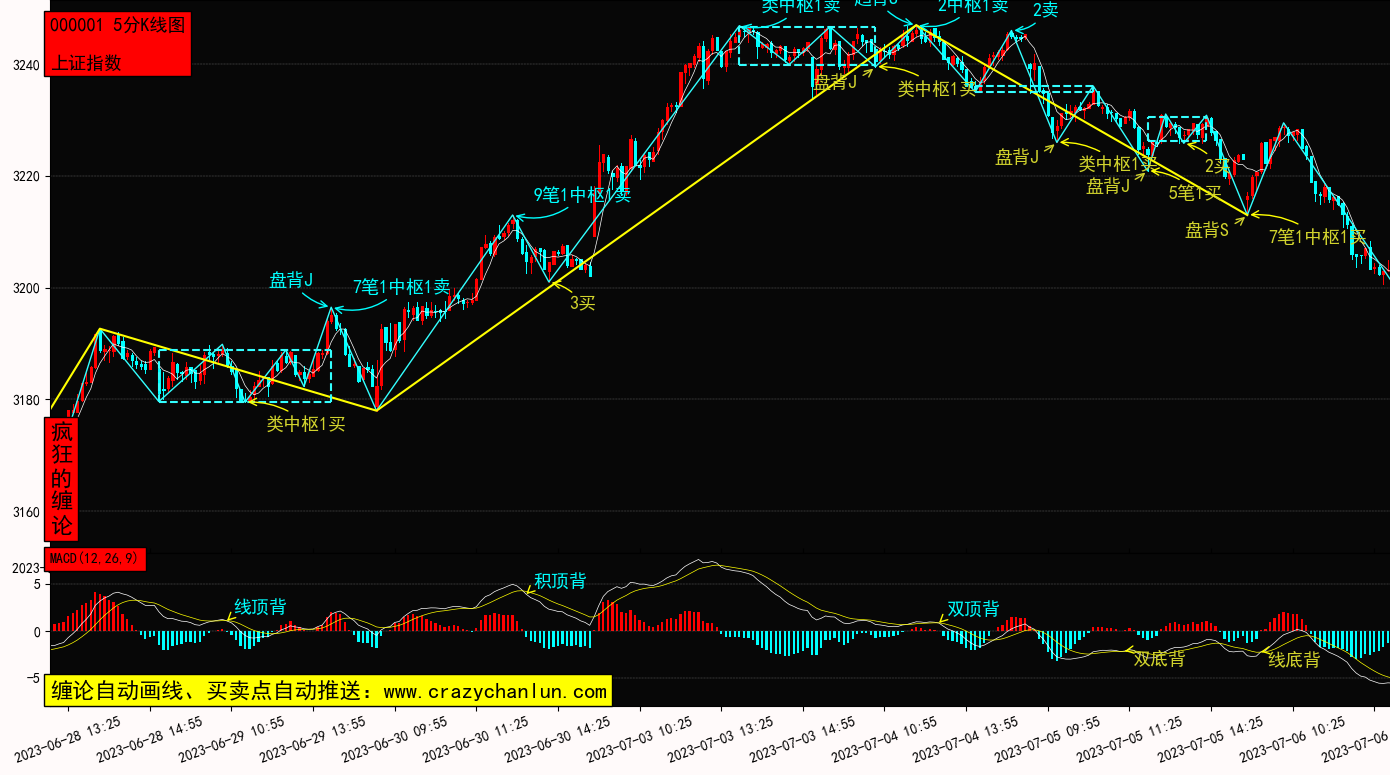Select the 双底背 MACD annotation
This screenshot has width=1390, height=775.
[x=1159, y=659]
